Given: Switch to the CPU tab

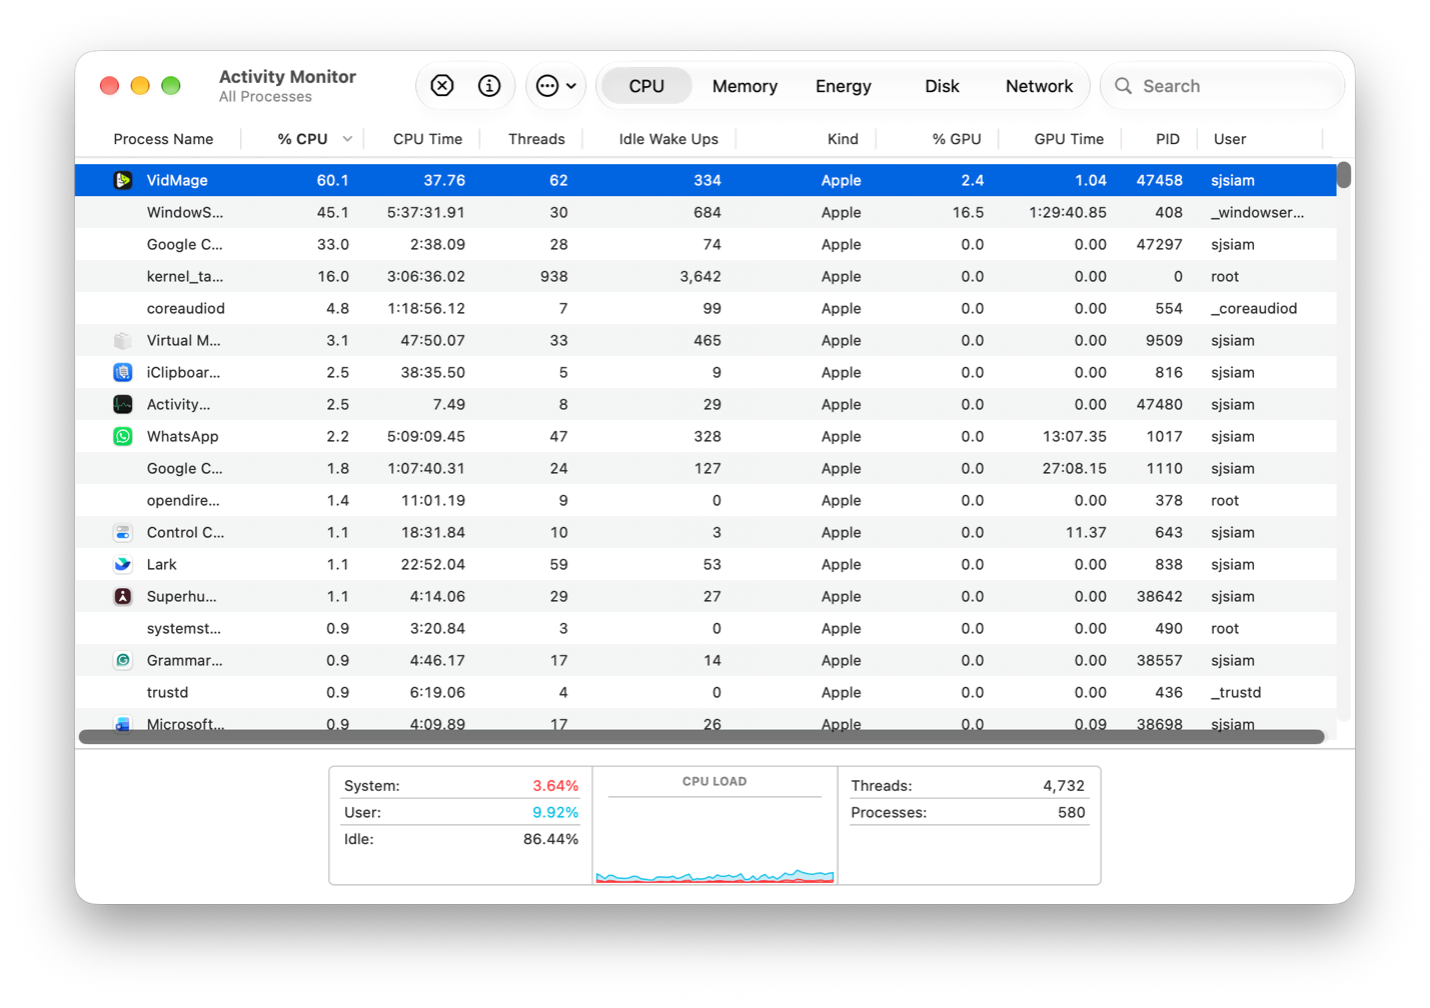Looking at the screenshot, I should 646,86.
